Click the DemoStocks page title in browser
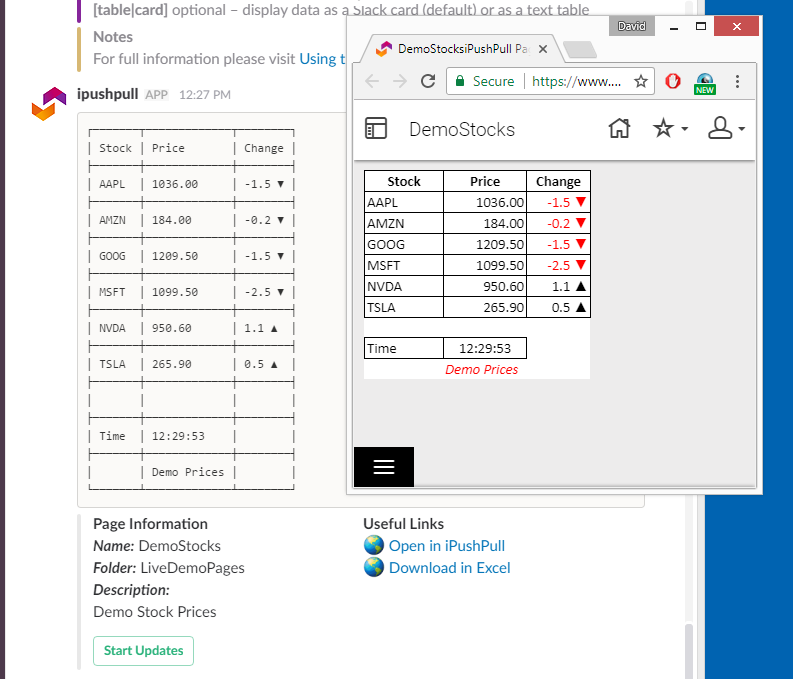The height and width of the screenshot is (679, 793). click(462, 129)
